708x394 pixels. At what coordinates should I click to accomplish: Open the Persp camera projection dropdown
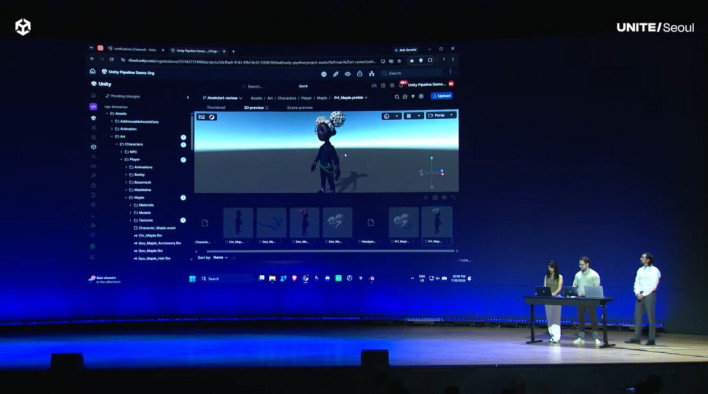point(441,116)
